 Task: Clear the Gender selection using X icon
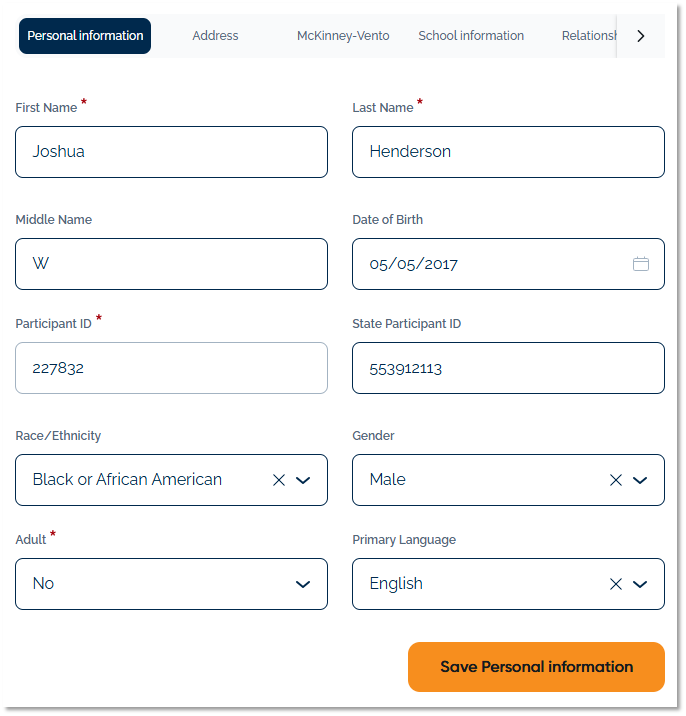616,480
